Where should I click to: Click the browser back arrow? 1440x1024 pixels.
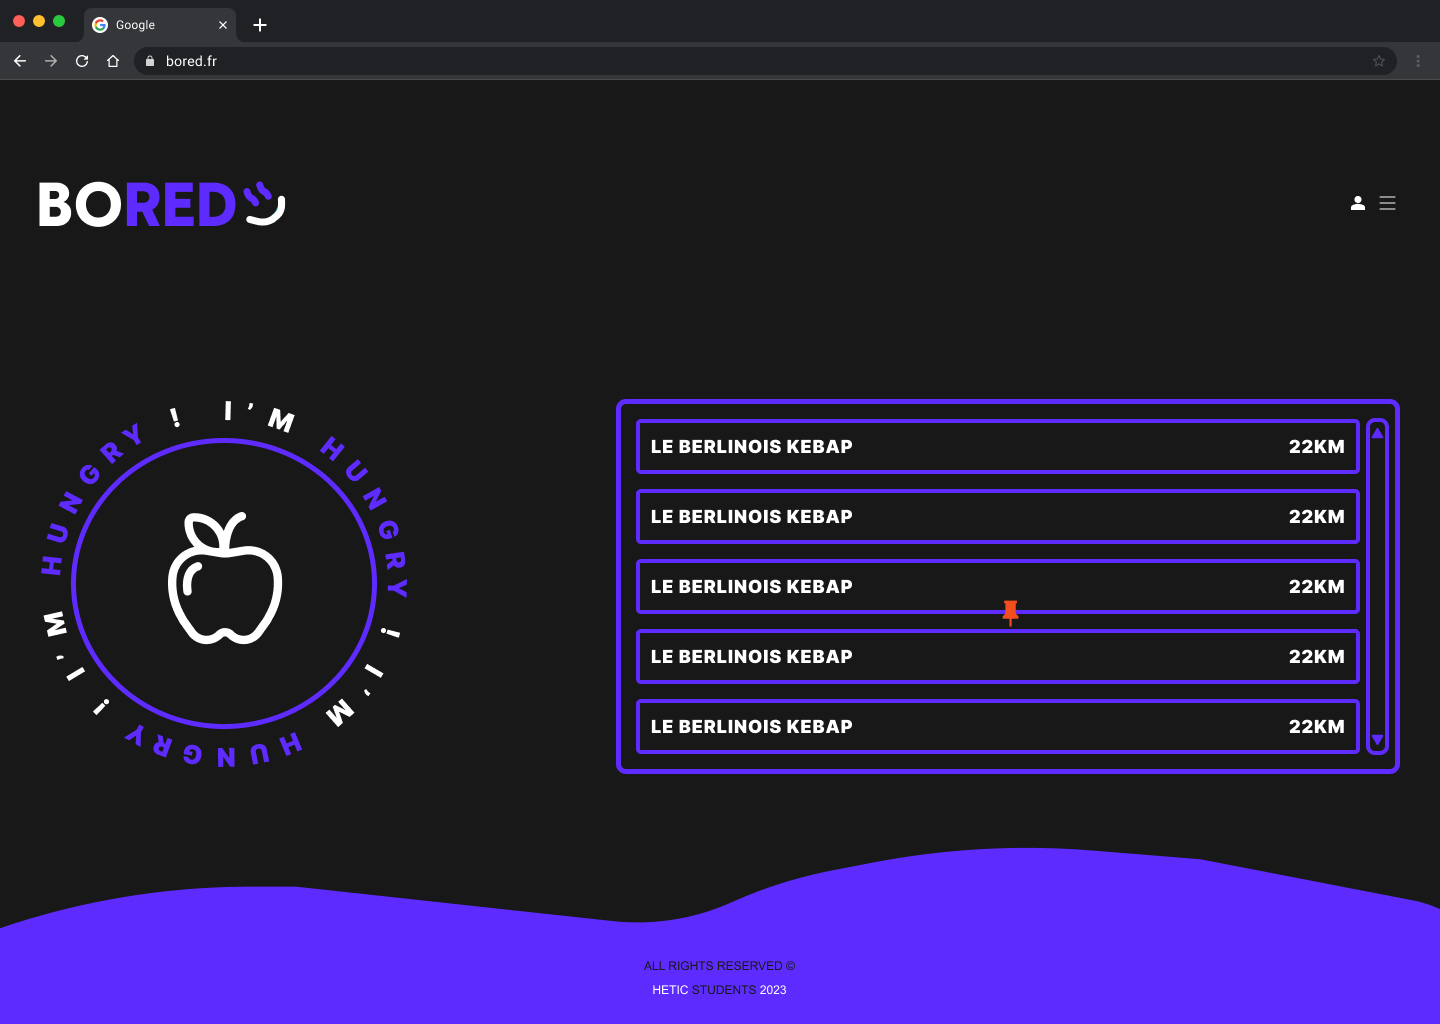coord(20,61)
